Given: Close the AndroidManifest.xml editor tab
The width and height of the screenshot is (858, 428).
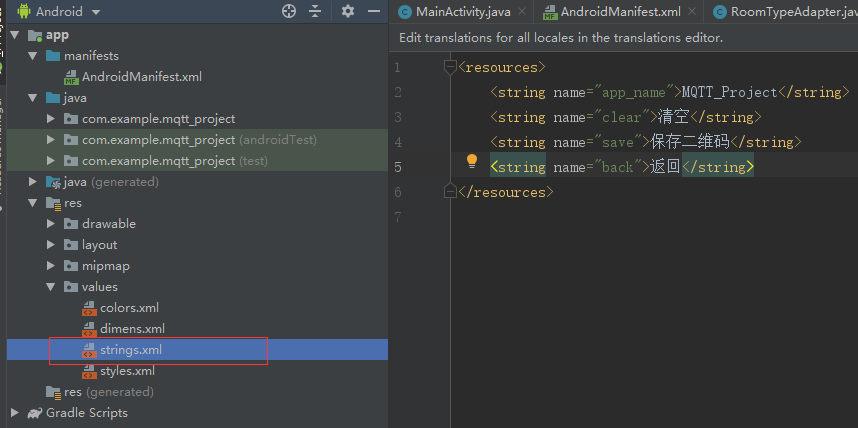Looking at the screenshot, I should [x=692, y=11].
